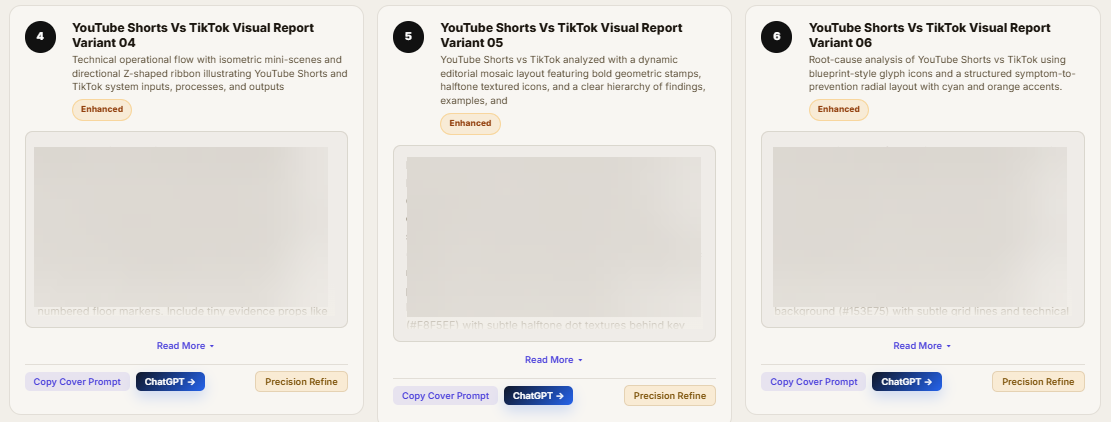Click Precision Refine on Variant 04 card
Viewport: 1111px width, 422px height.
[301, 382]
